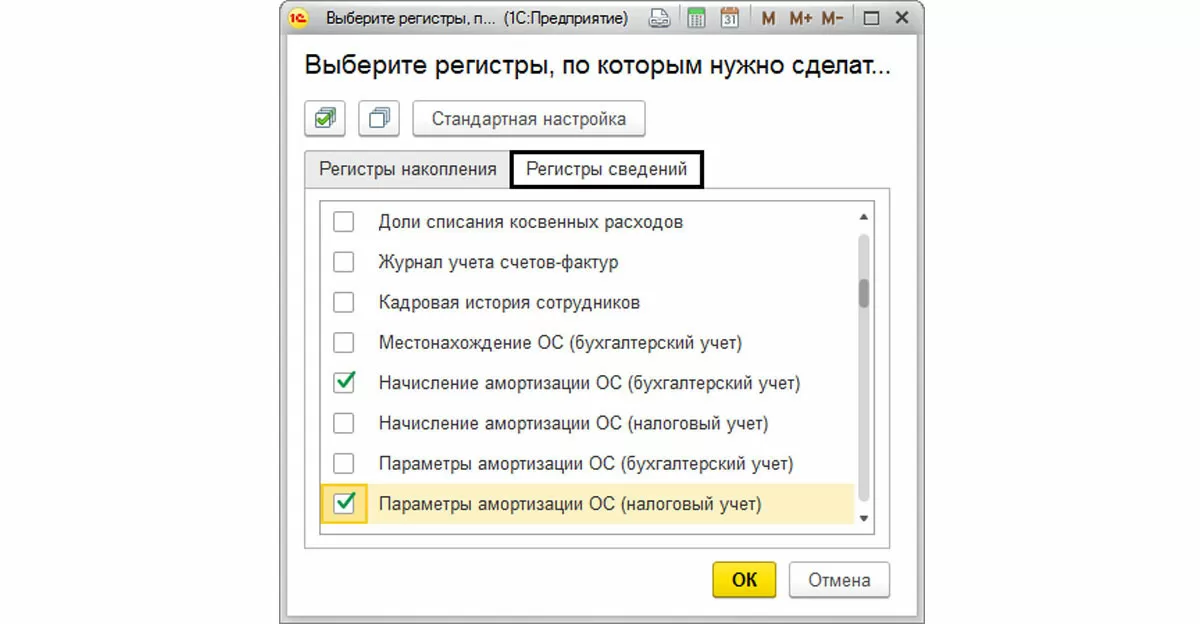Switch to the Регистры накопления tab
The width and height of the screenshot is (1200, 624).
point(408,170)
